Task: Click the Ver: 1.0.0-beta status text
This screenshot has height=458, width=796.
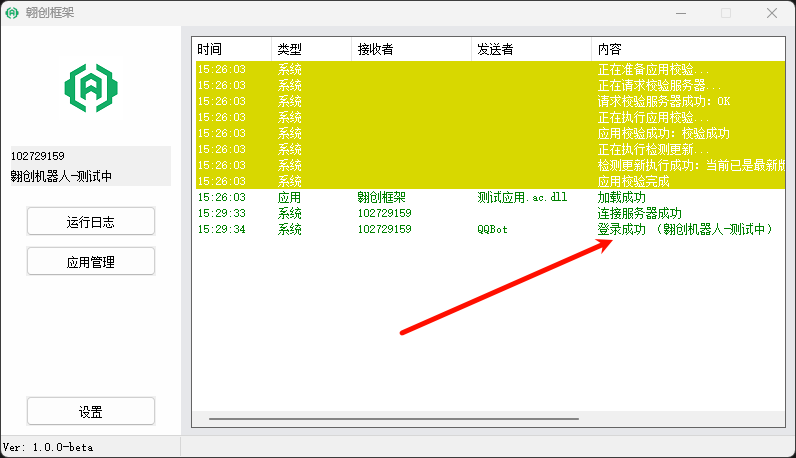Action: pos(48,447)
